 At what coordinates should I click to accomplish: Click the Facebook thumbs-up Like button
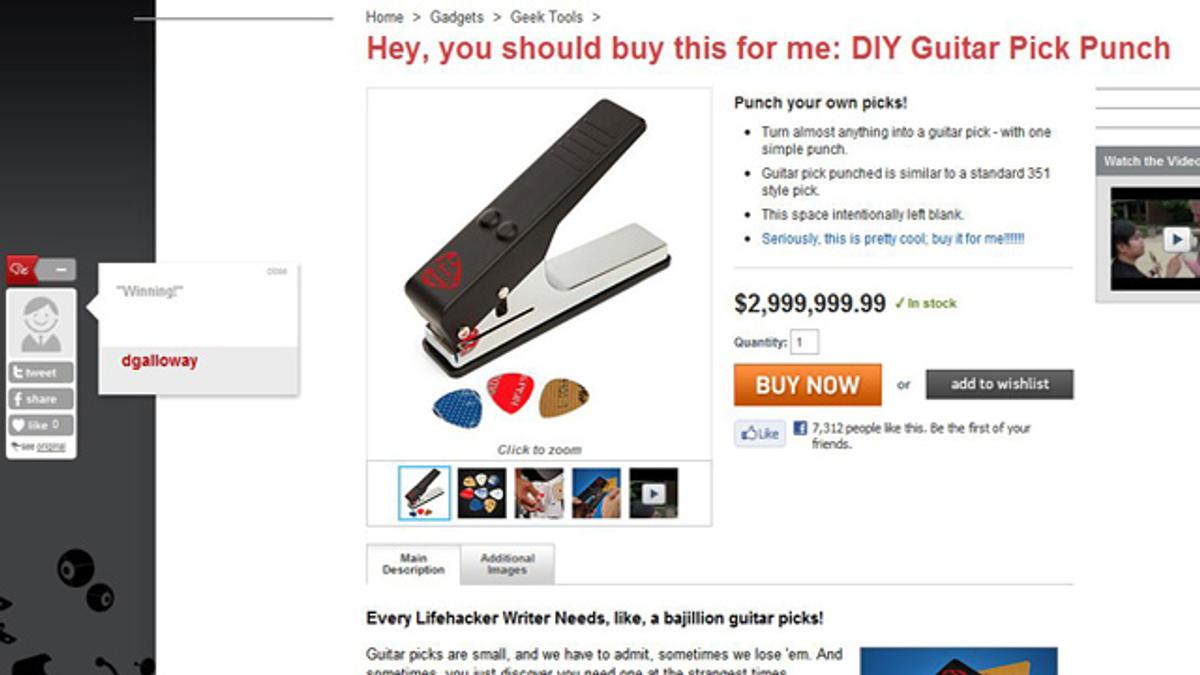[760, 434]
